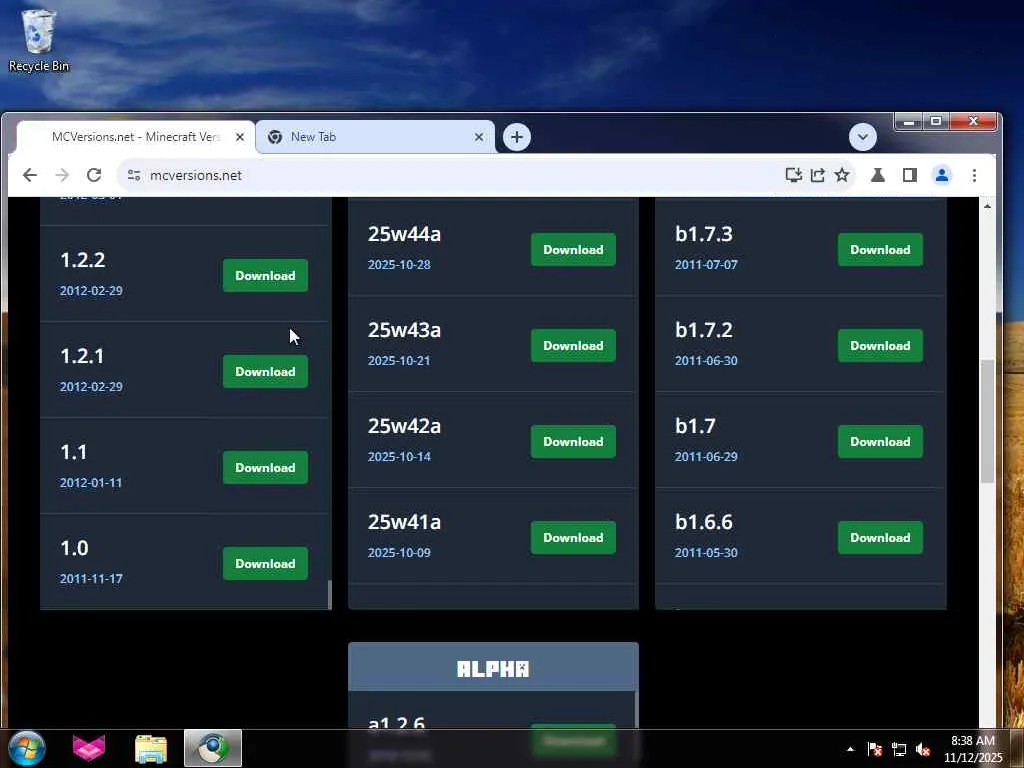Open the Windows Start menu
Viewport: 1024px width, 768px height.
(x=27, y=748)
